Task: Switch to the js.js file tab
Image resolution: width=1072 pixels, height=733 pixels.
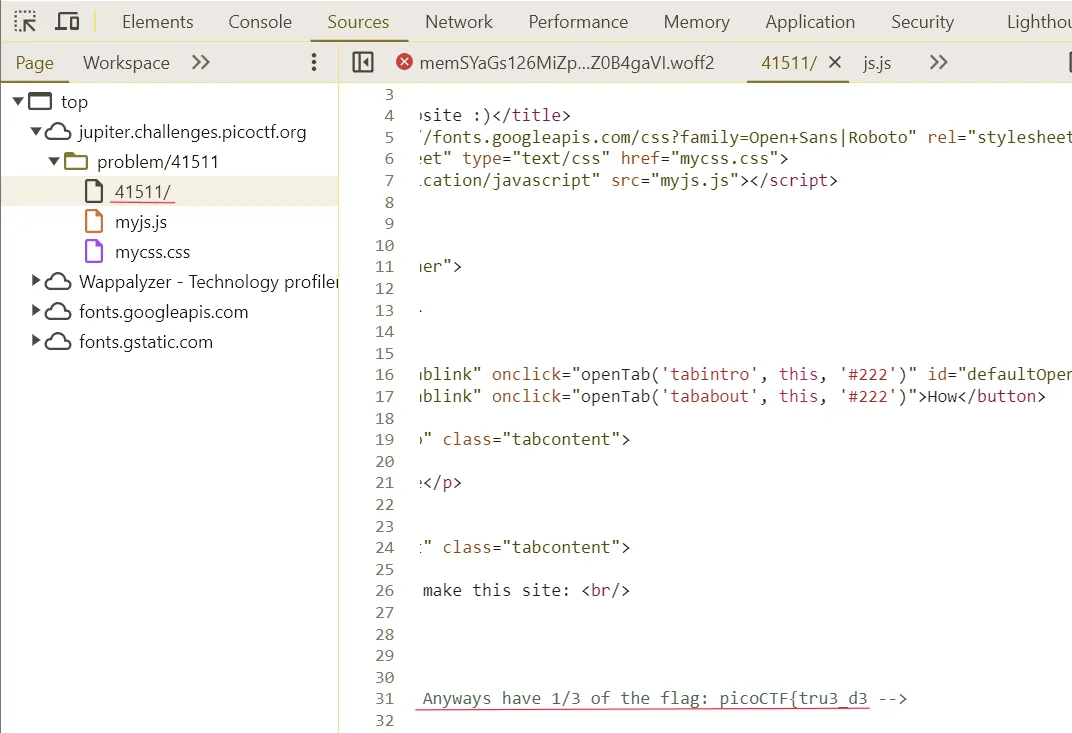Action: pos(877,63)
